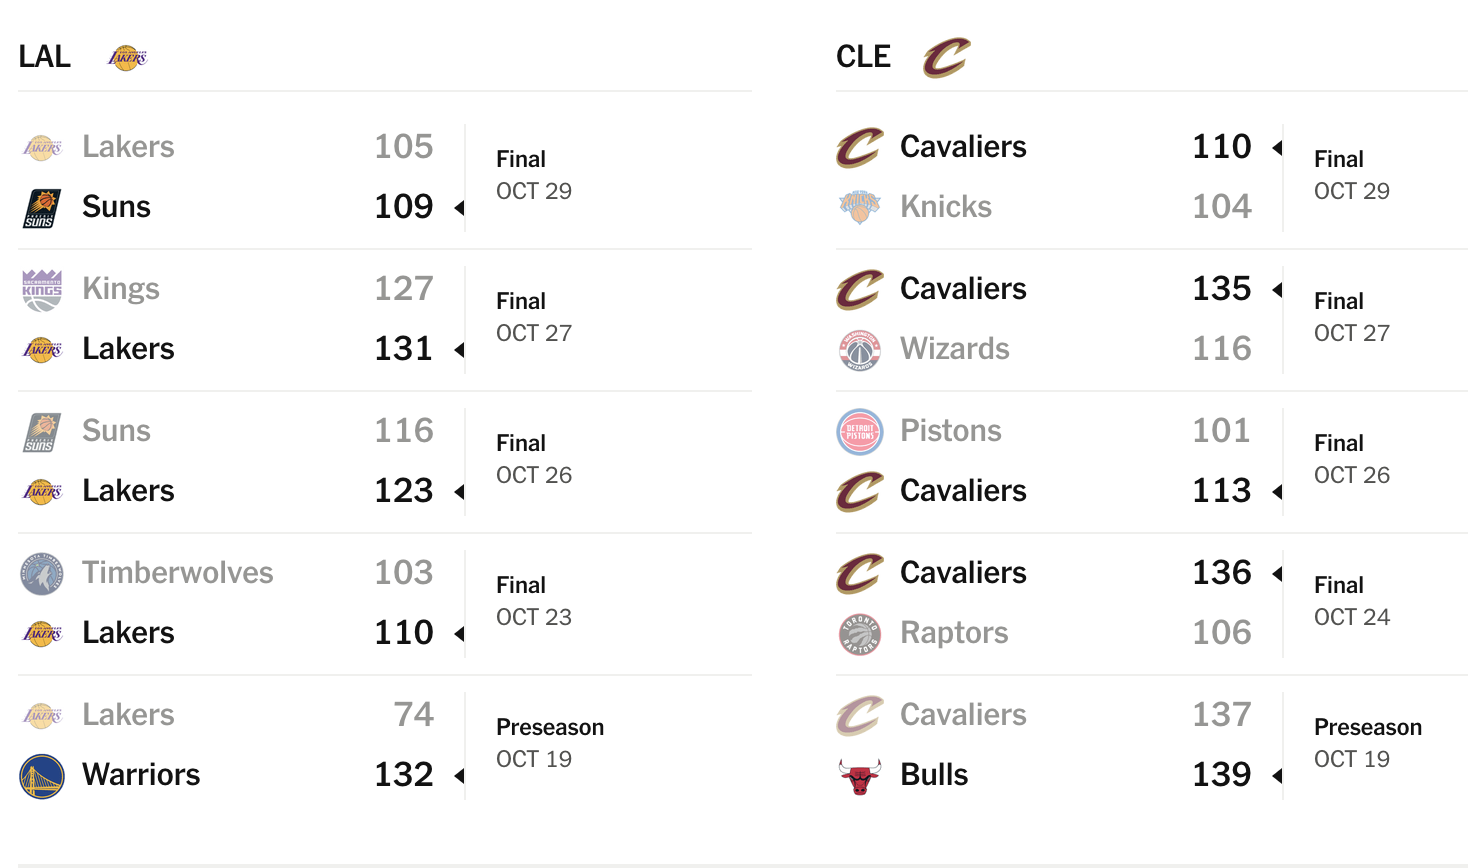
Task: Click the Kings team logo
Action: (x=42, y=290)
